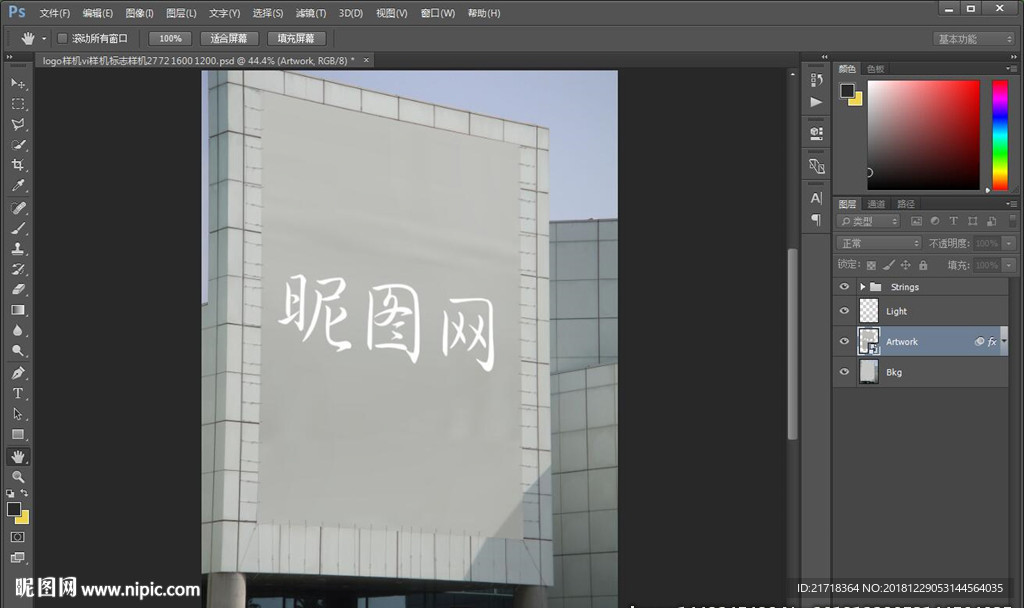Viewport: 1024px width, 608px height.
Task: Open the 滤镜(T) menu
Action: (x=311, y=13)
